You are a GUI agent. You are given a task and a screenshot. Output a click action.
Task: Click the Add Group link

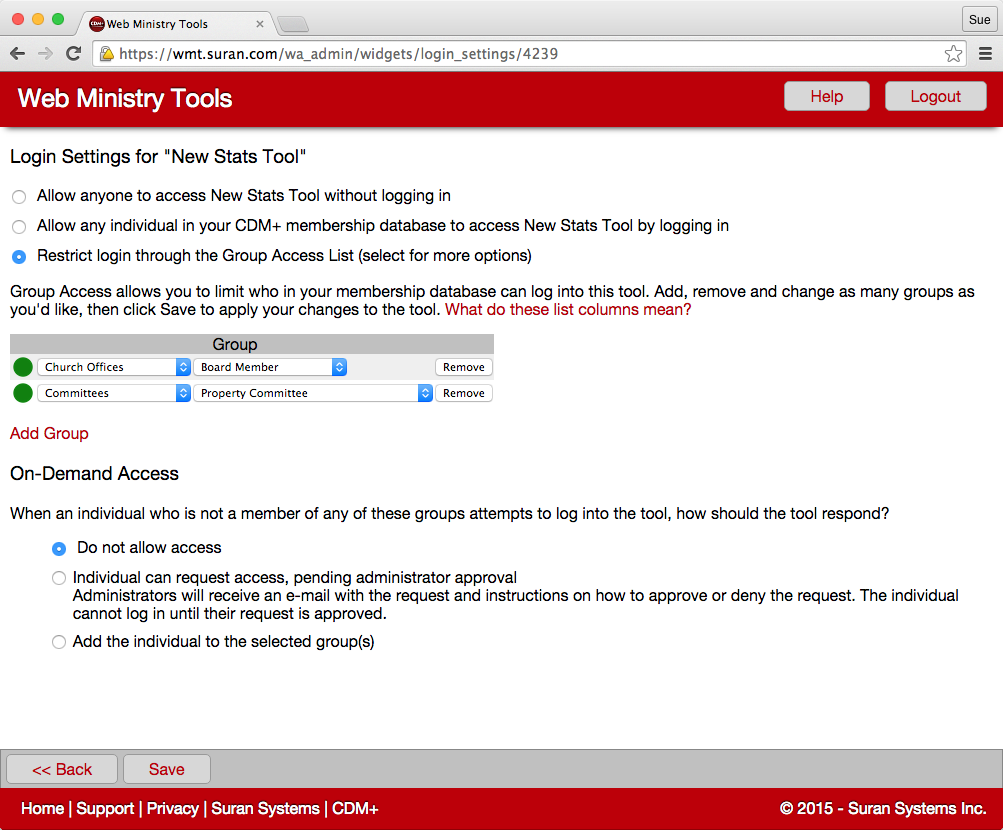point(49,433)
